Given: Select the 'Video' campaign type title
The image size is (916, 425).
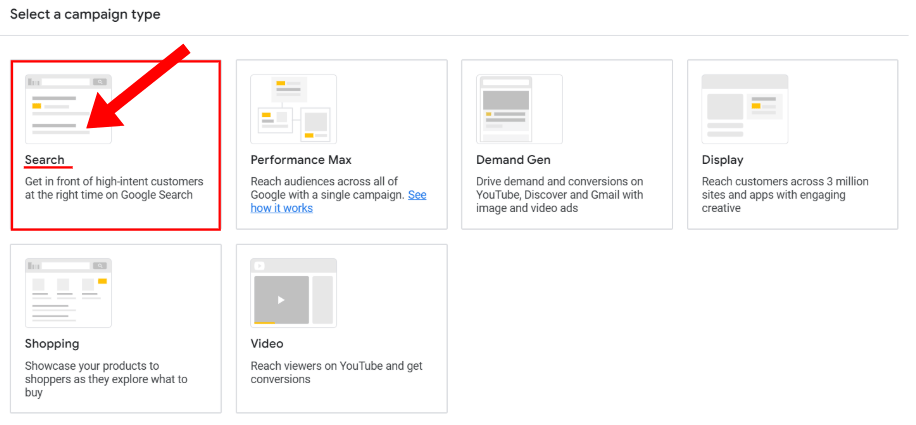Looking at the screenshot, I should pyautogui.click(x=267, y=344).
